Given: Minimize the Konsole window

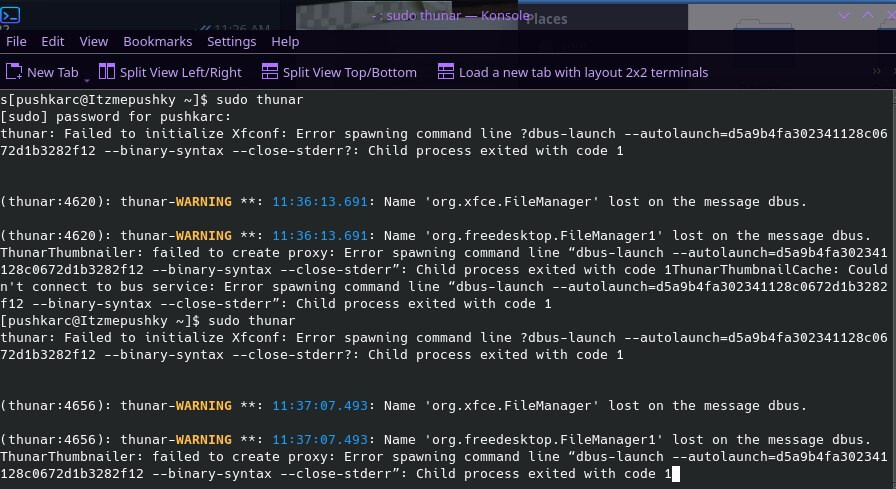Looking at the screenshot, I should [x=842, y=15].
